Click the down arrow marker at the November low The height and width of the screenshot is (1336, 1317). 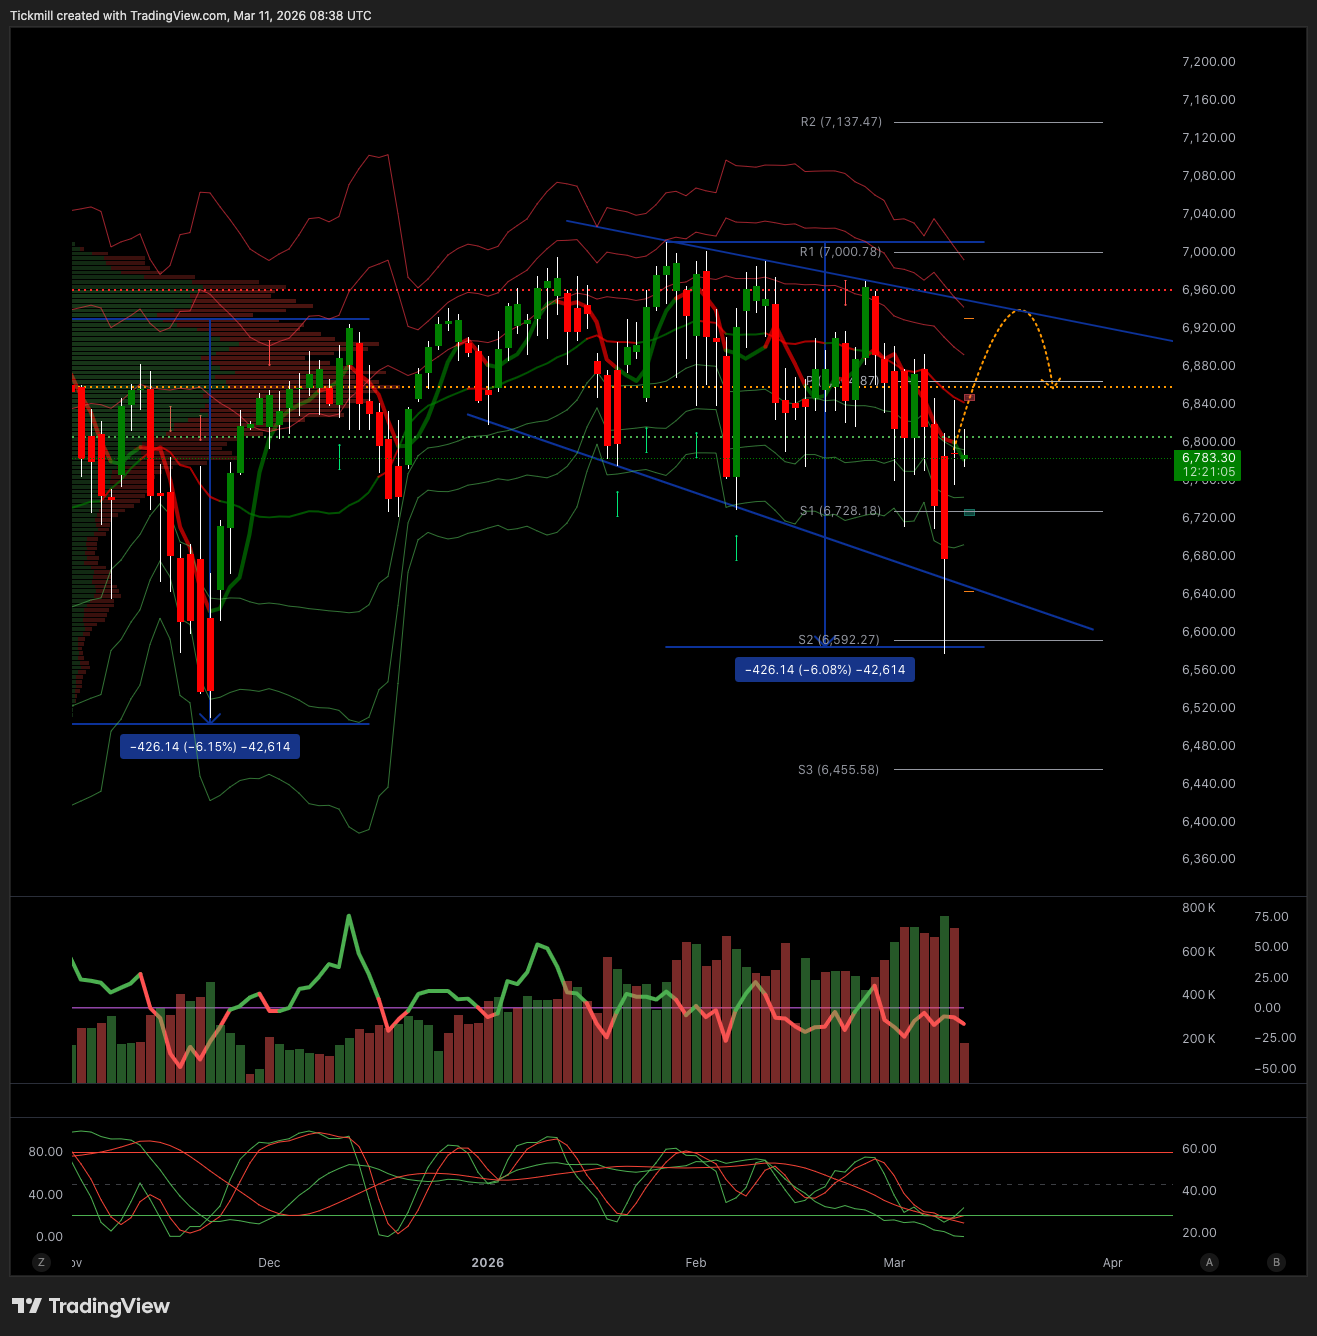click(x=211, y=716)
